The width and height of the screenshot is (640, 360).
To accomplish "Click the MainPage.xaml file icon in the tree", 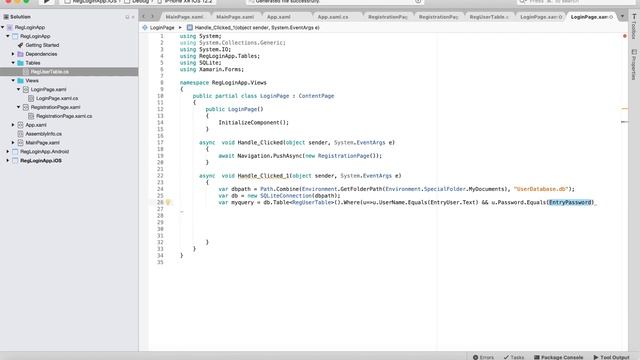I will 20,142.
